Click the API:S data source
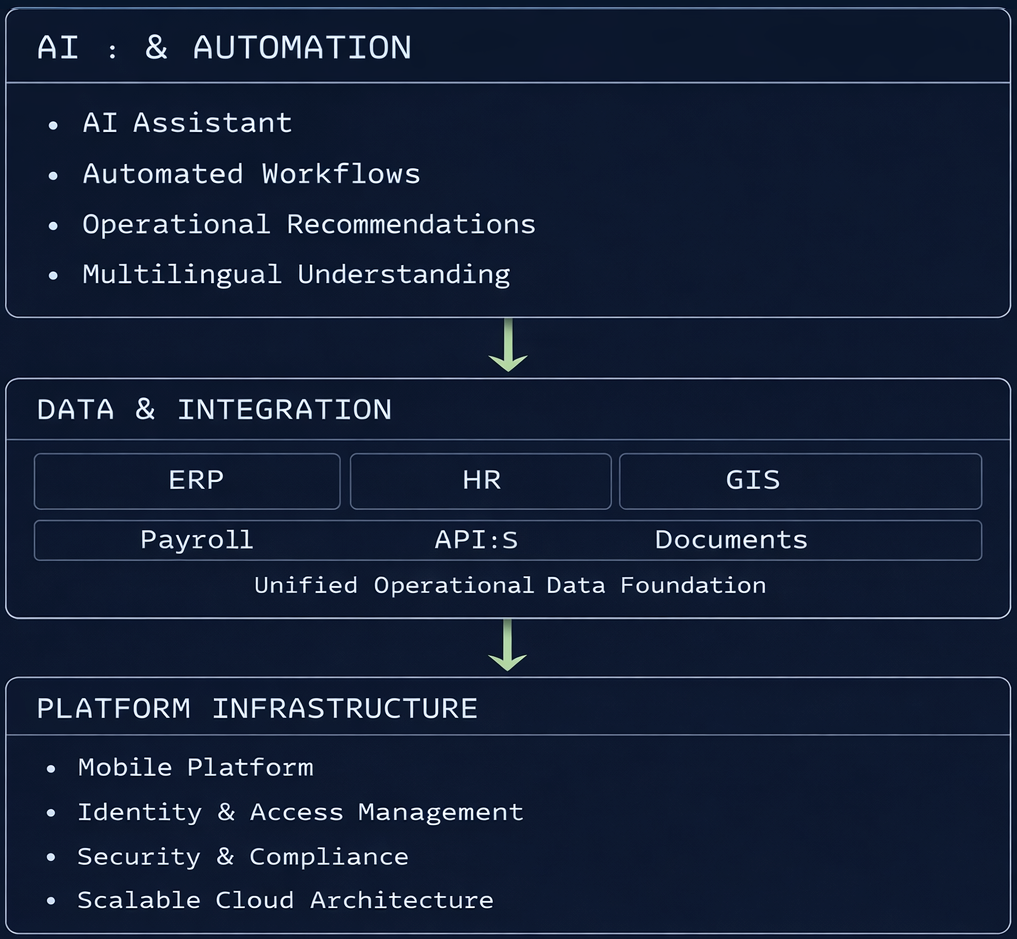The width and height of the screenshot is (1017, 939). coord(477,540)
